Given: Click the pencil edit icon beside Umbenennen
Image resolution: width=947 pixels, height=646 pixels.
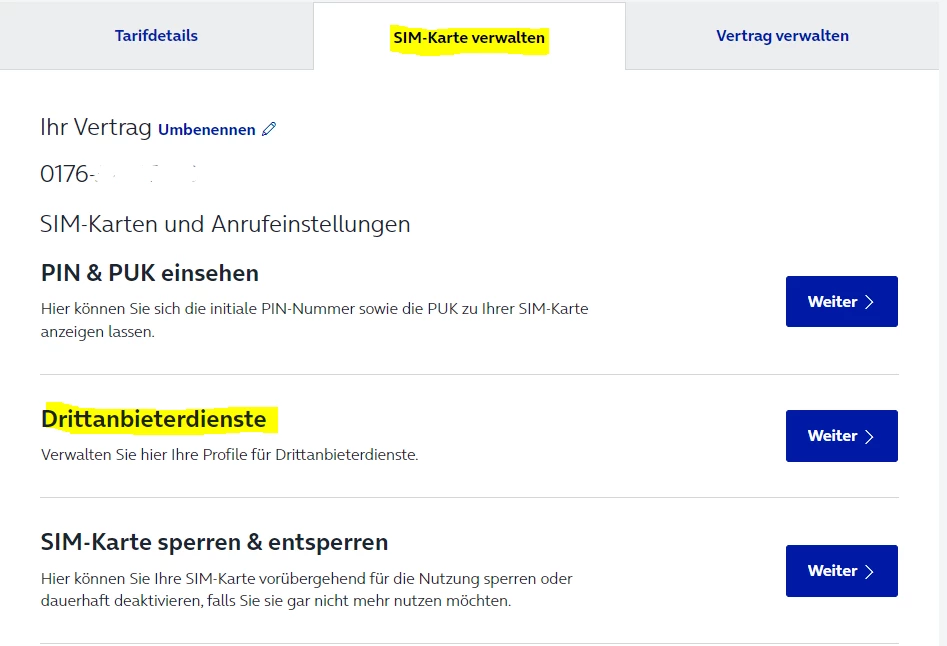Looking at the screenshot, I should point(268,129).
